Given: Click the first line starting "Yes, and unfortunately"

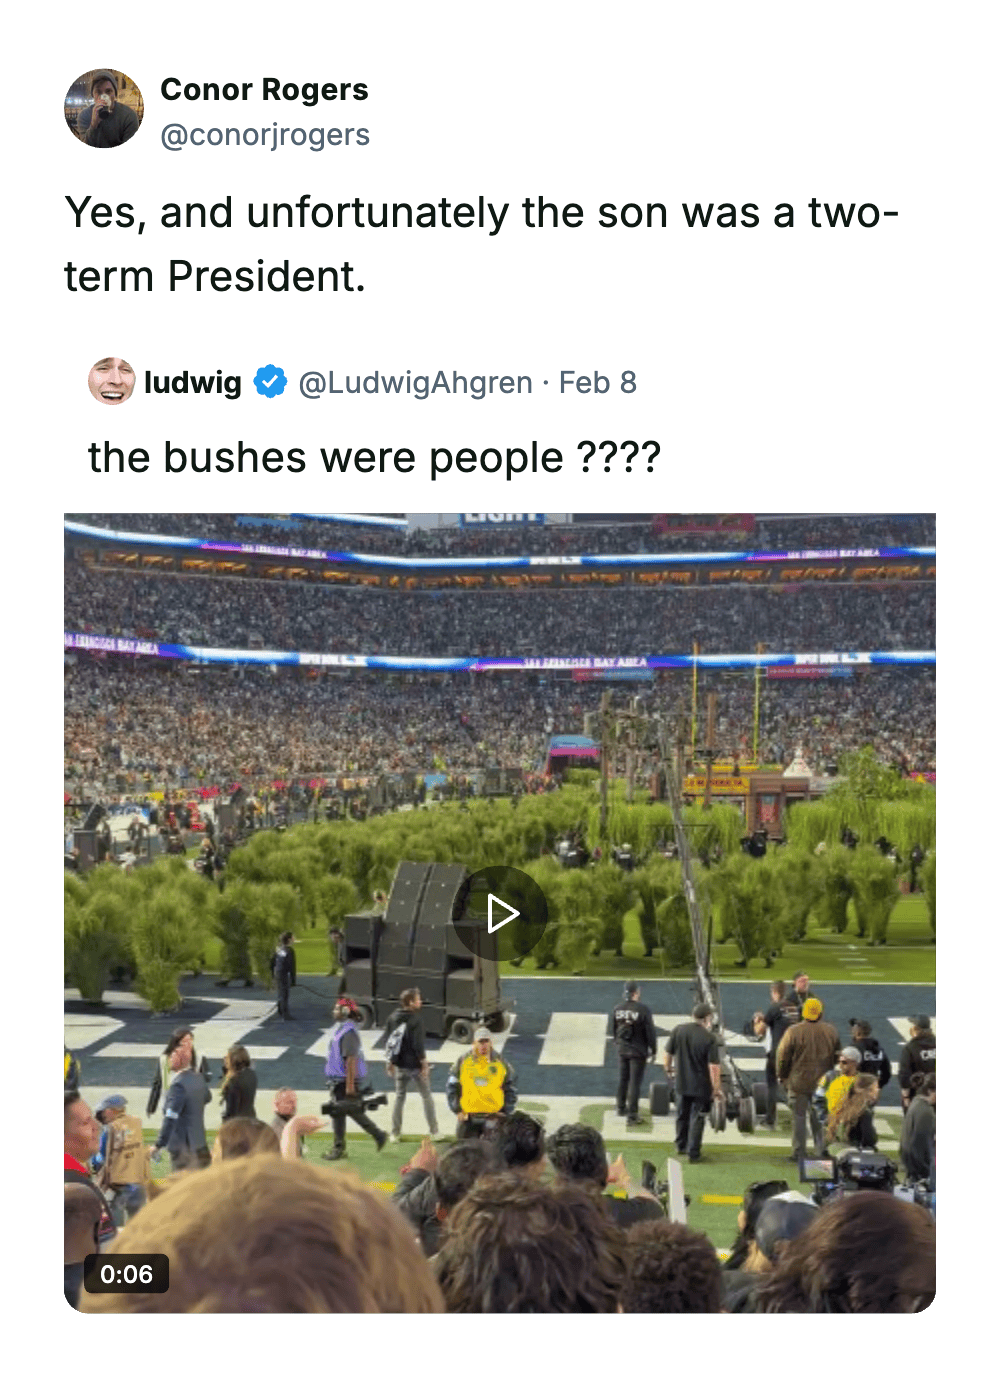Looking at the screenshot, I should (481, 213).
